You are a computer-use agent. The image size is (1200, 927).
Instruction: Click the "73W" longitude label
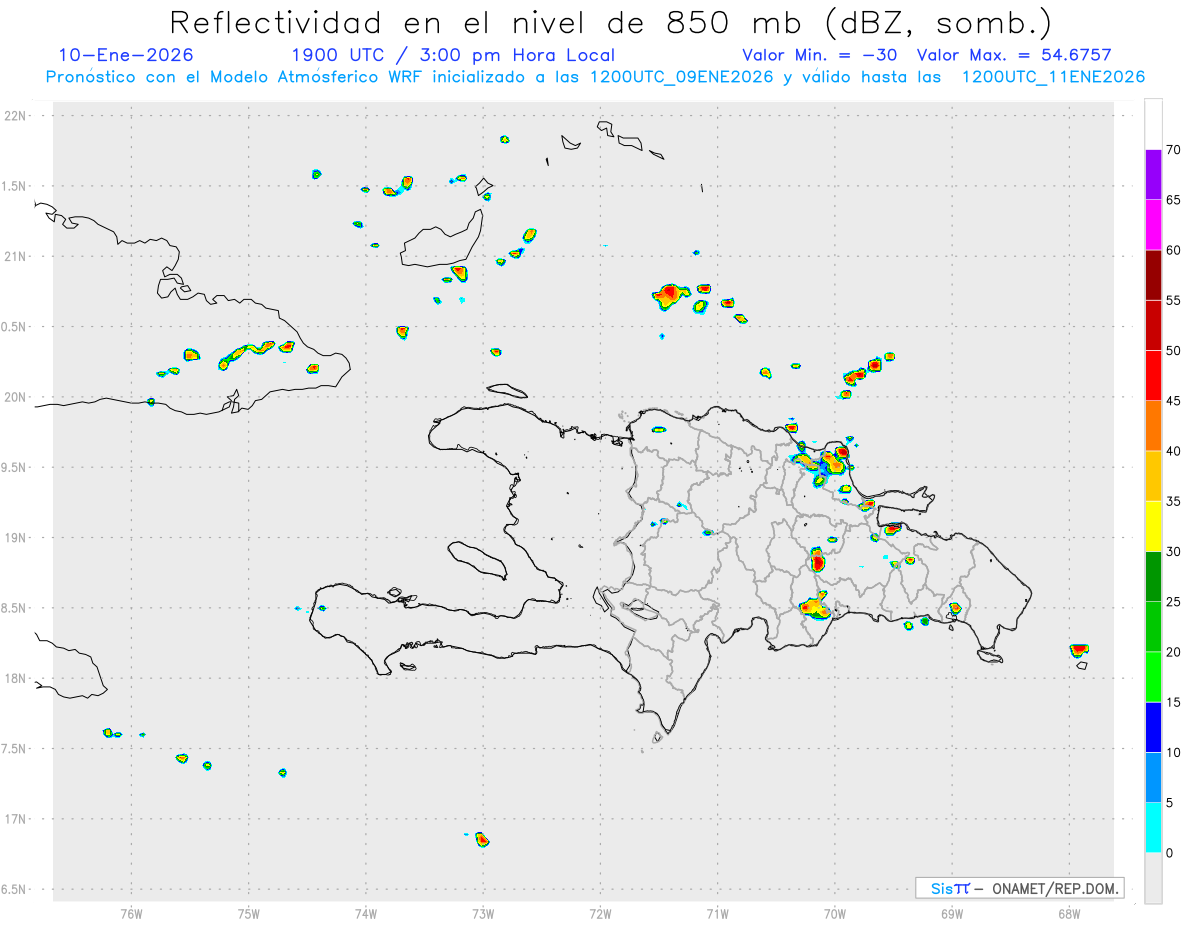[483, 914]
